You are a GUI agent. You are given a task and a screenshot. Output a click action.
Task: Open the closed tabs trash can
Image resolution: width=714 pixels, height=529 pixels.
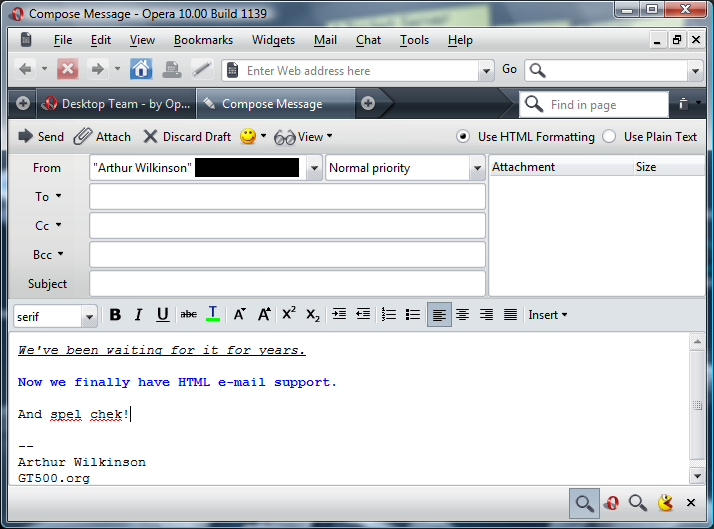(x=683, y=104)
